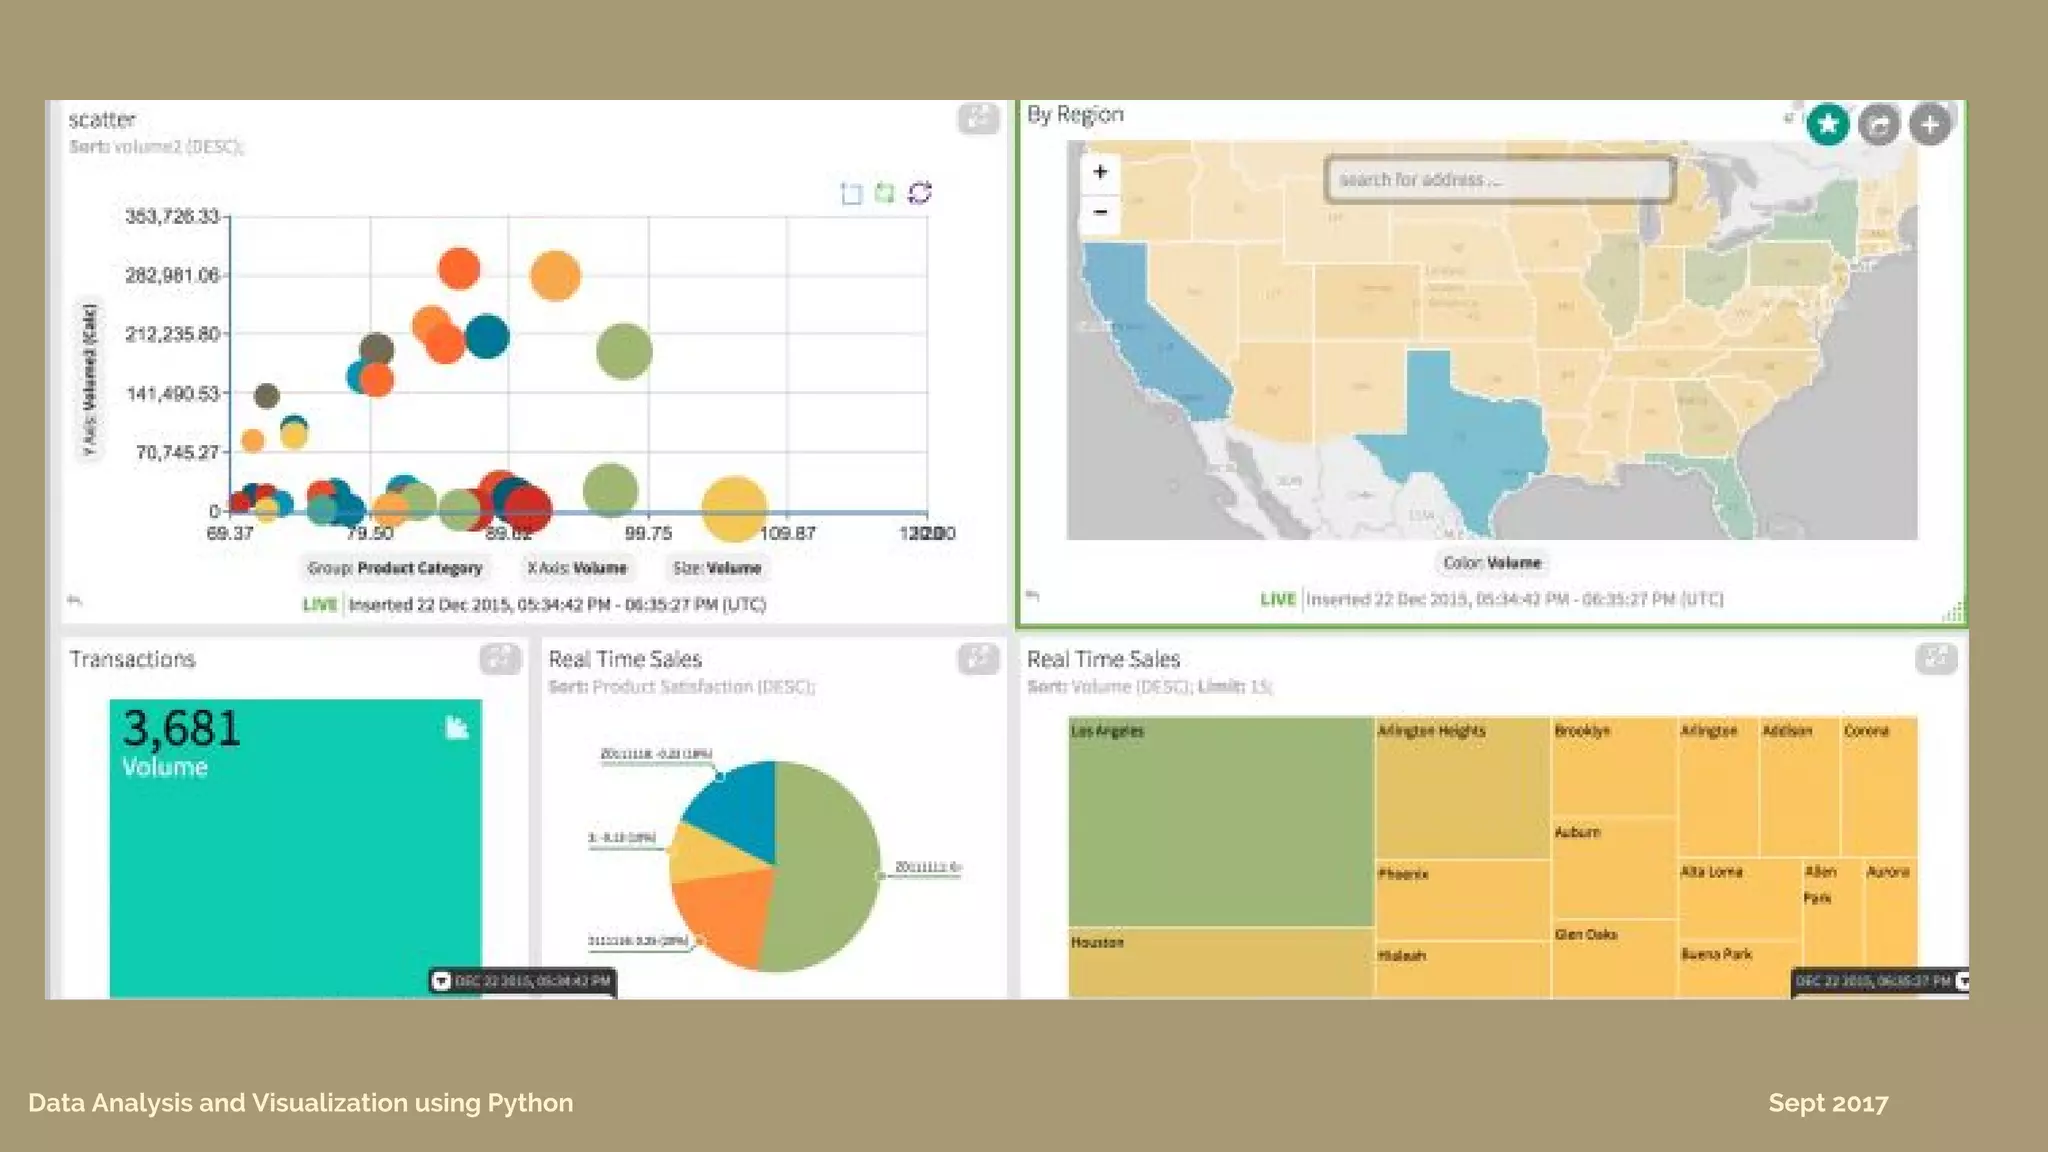Image resolution: width=2048 pixels, height=1152 pixels.
Task: Expand the Real Time Sales treemap widget
Action: [1936, 658]
